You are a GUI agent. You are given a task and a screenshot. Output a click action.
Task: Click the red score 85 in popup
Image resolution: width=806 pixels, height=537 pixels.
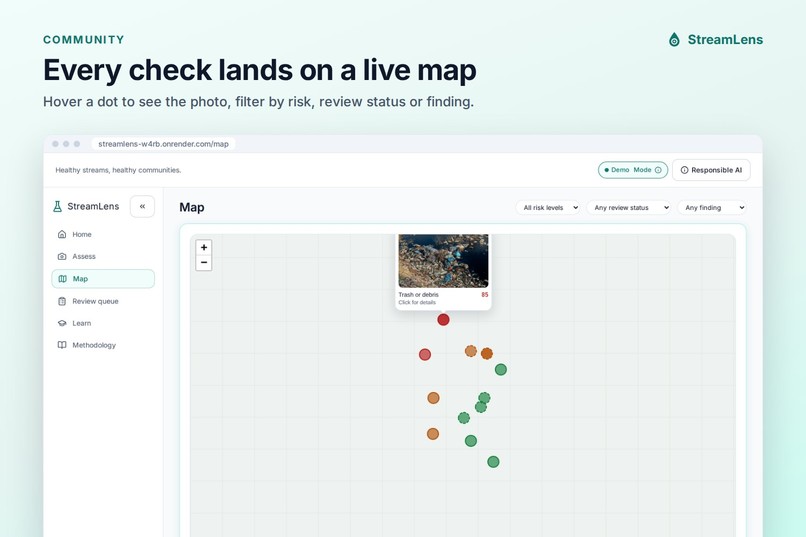click(485, 294)
